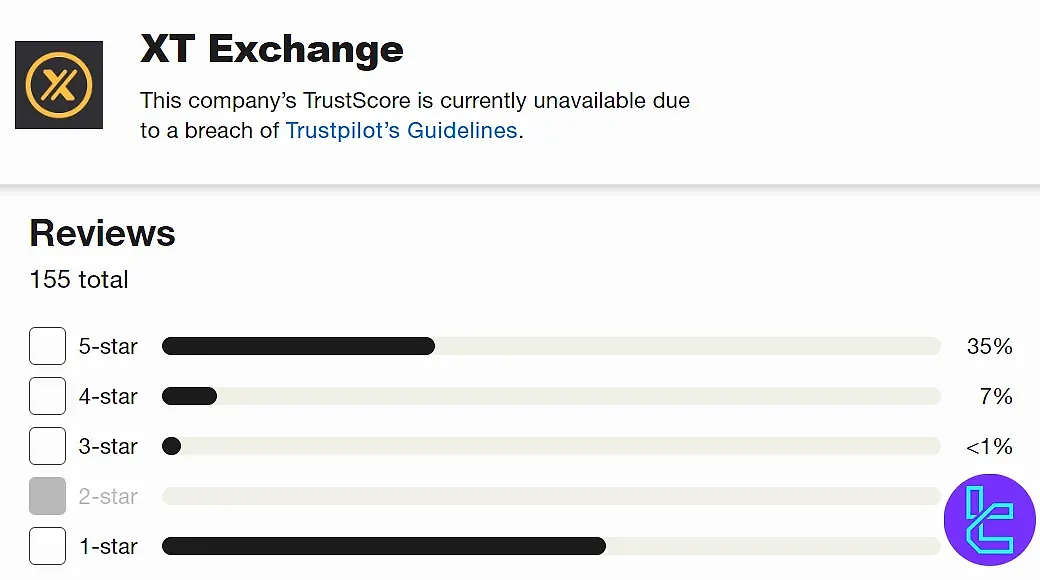Click the "5-star" text label

[108, 347]
